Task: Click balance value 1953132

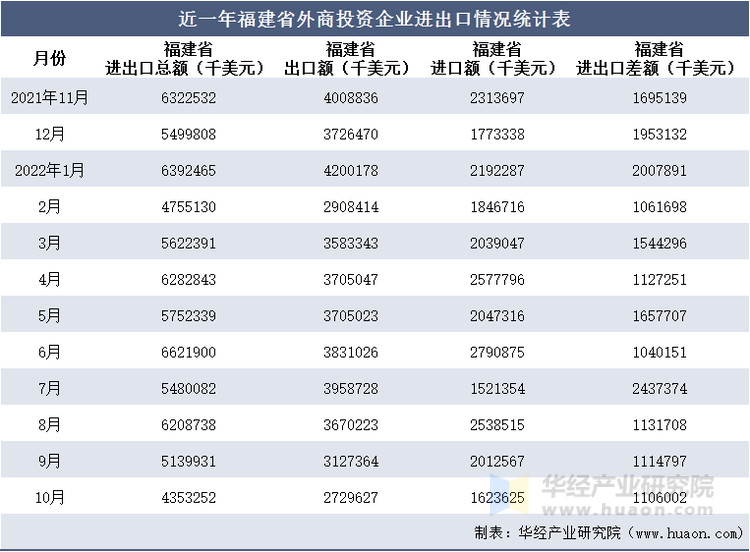Action: pyautogui.click(x=660, y=134)
